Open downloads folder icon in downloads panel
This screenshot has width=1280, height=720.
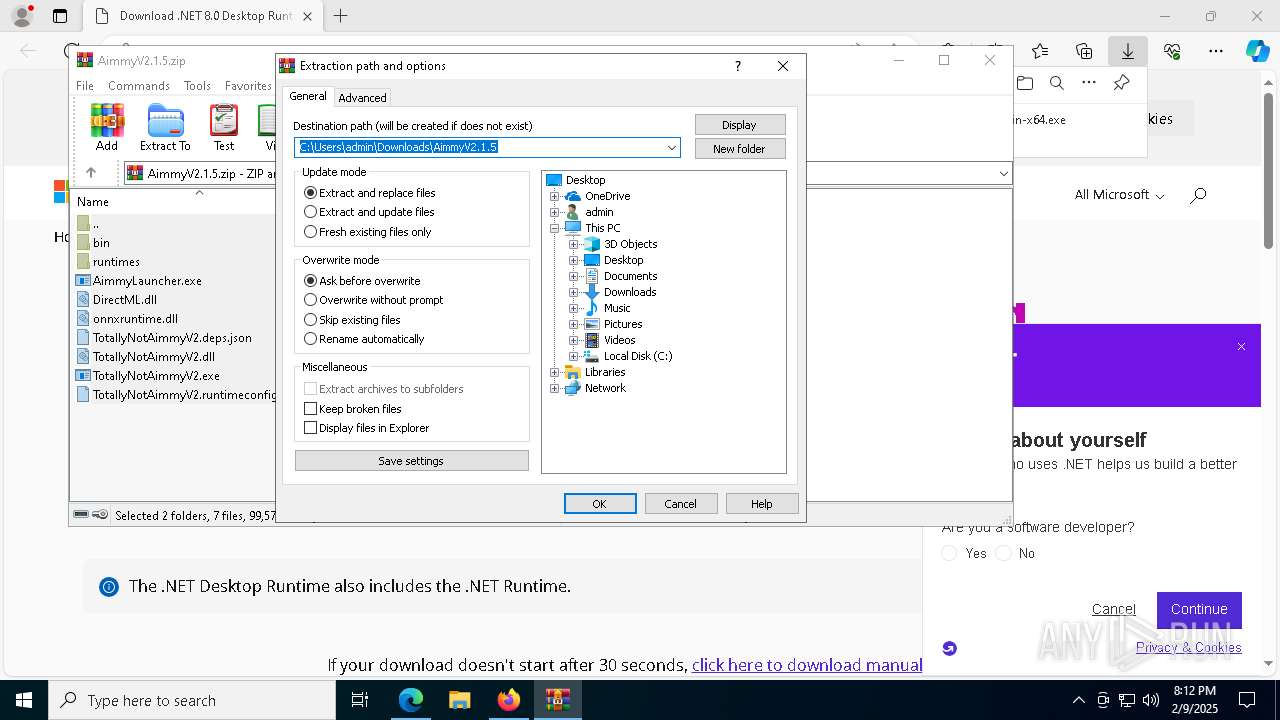pos(1025,83)
